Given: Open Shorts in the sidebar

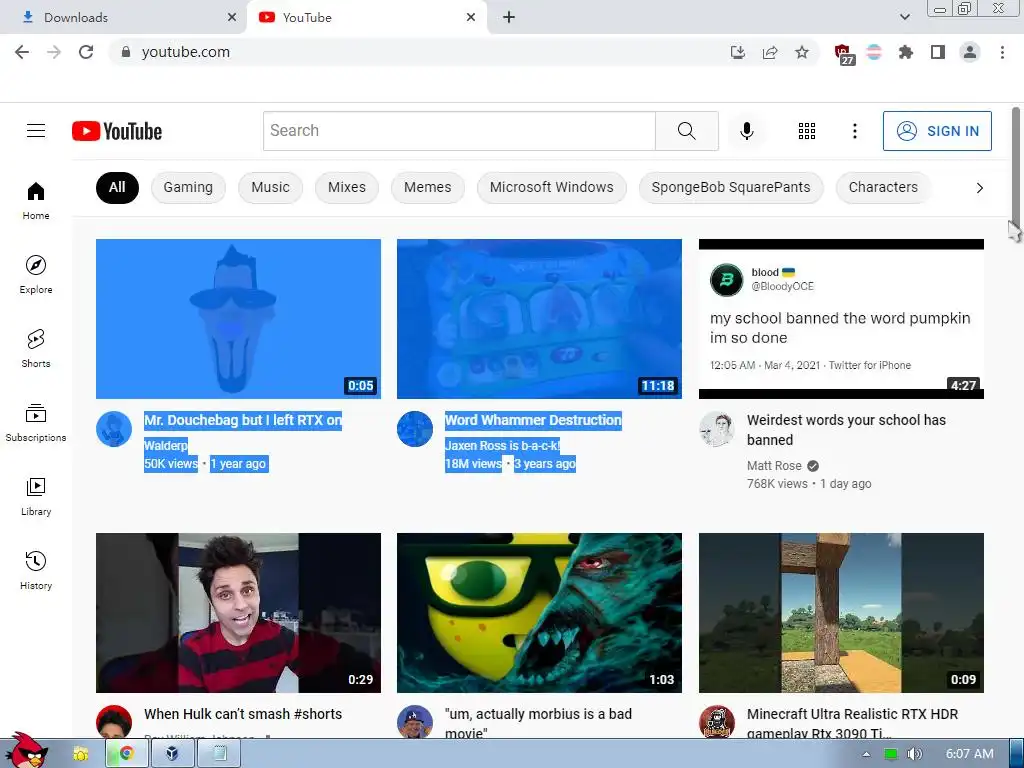Looking at the screenshot, I should point(36,348).
